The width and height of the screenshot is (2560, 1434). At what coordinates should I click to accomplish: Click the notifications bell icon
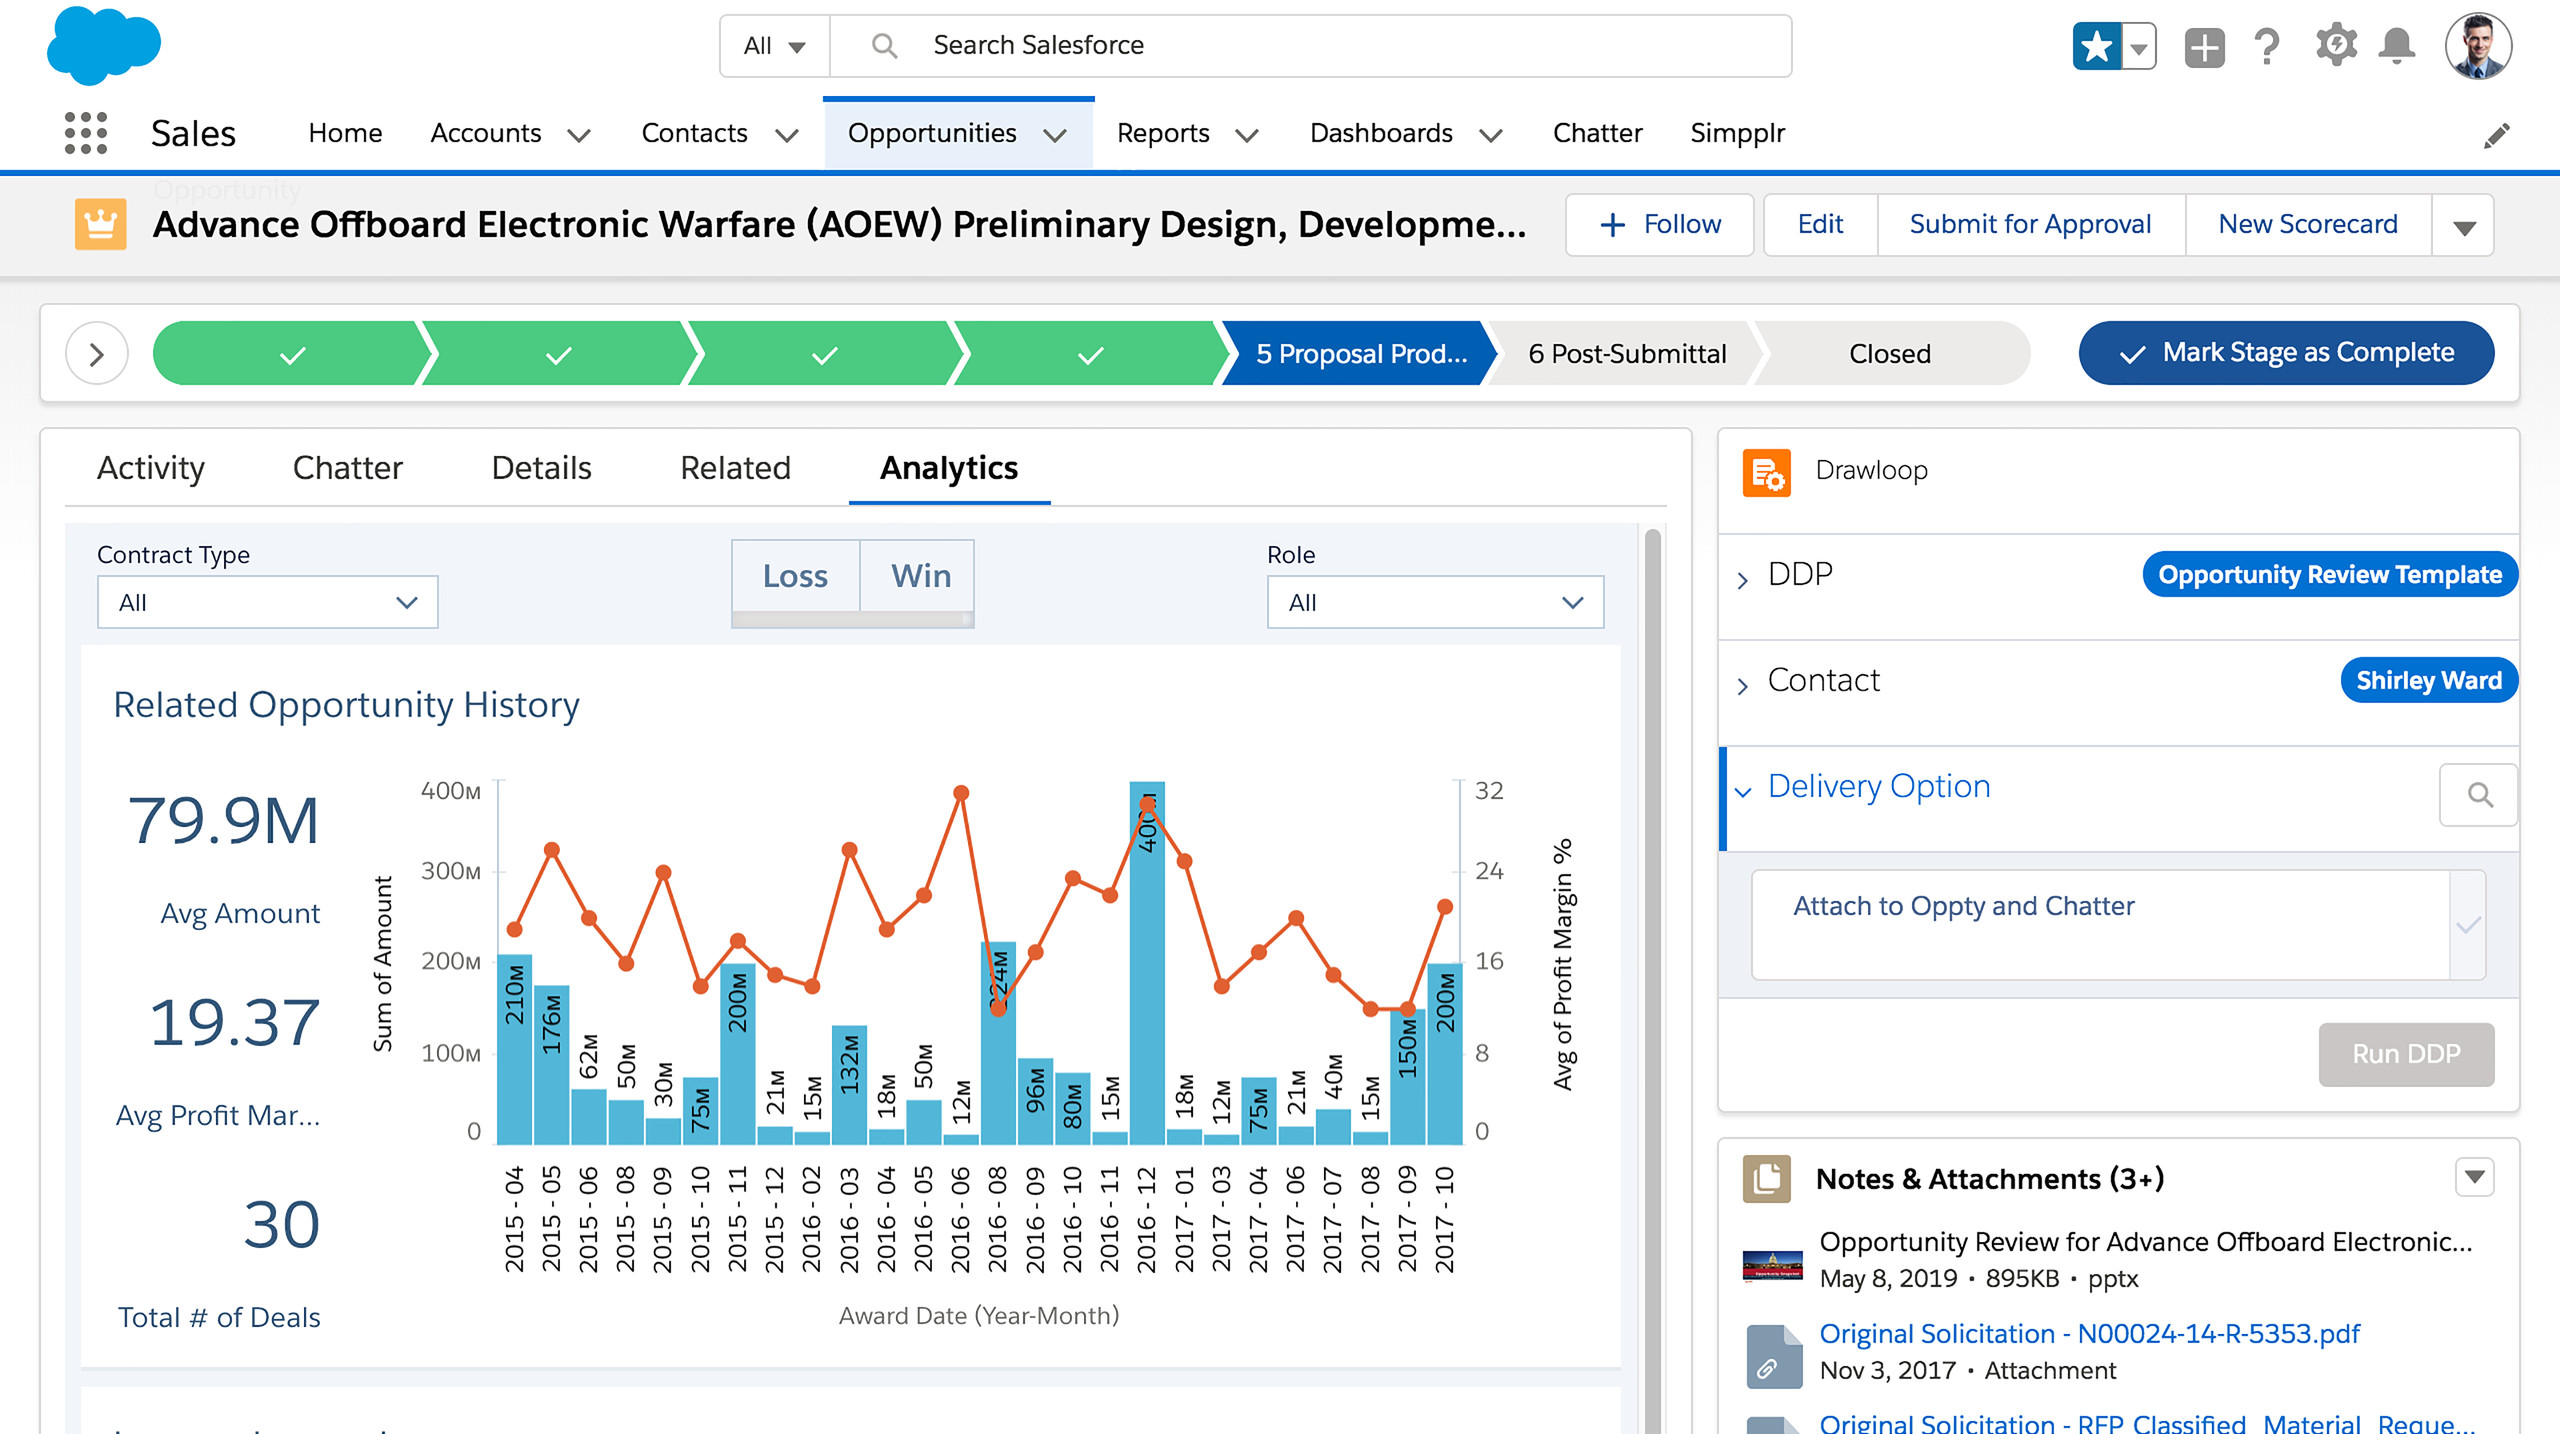(x=2396, y=46)
